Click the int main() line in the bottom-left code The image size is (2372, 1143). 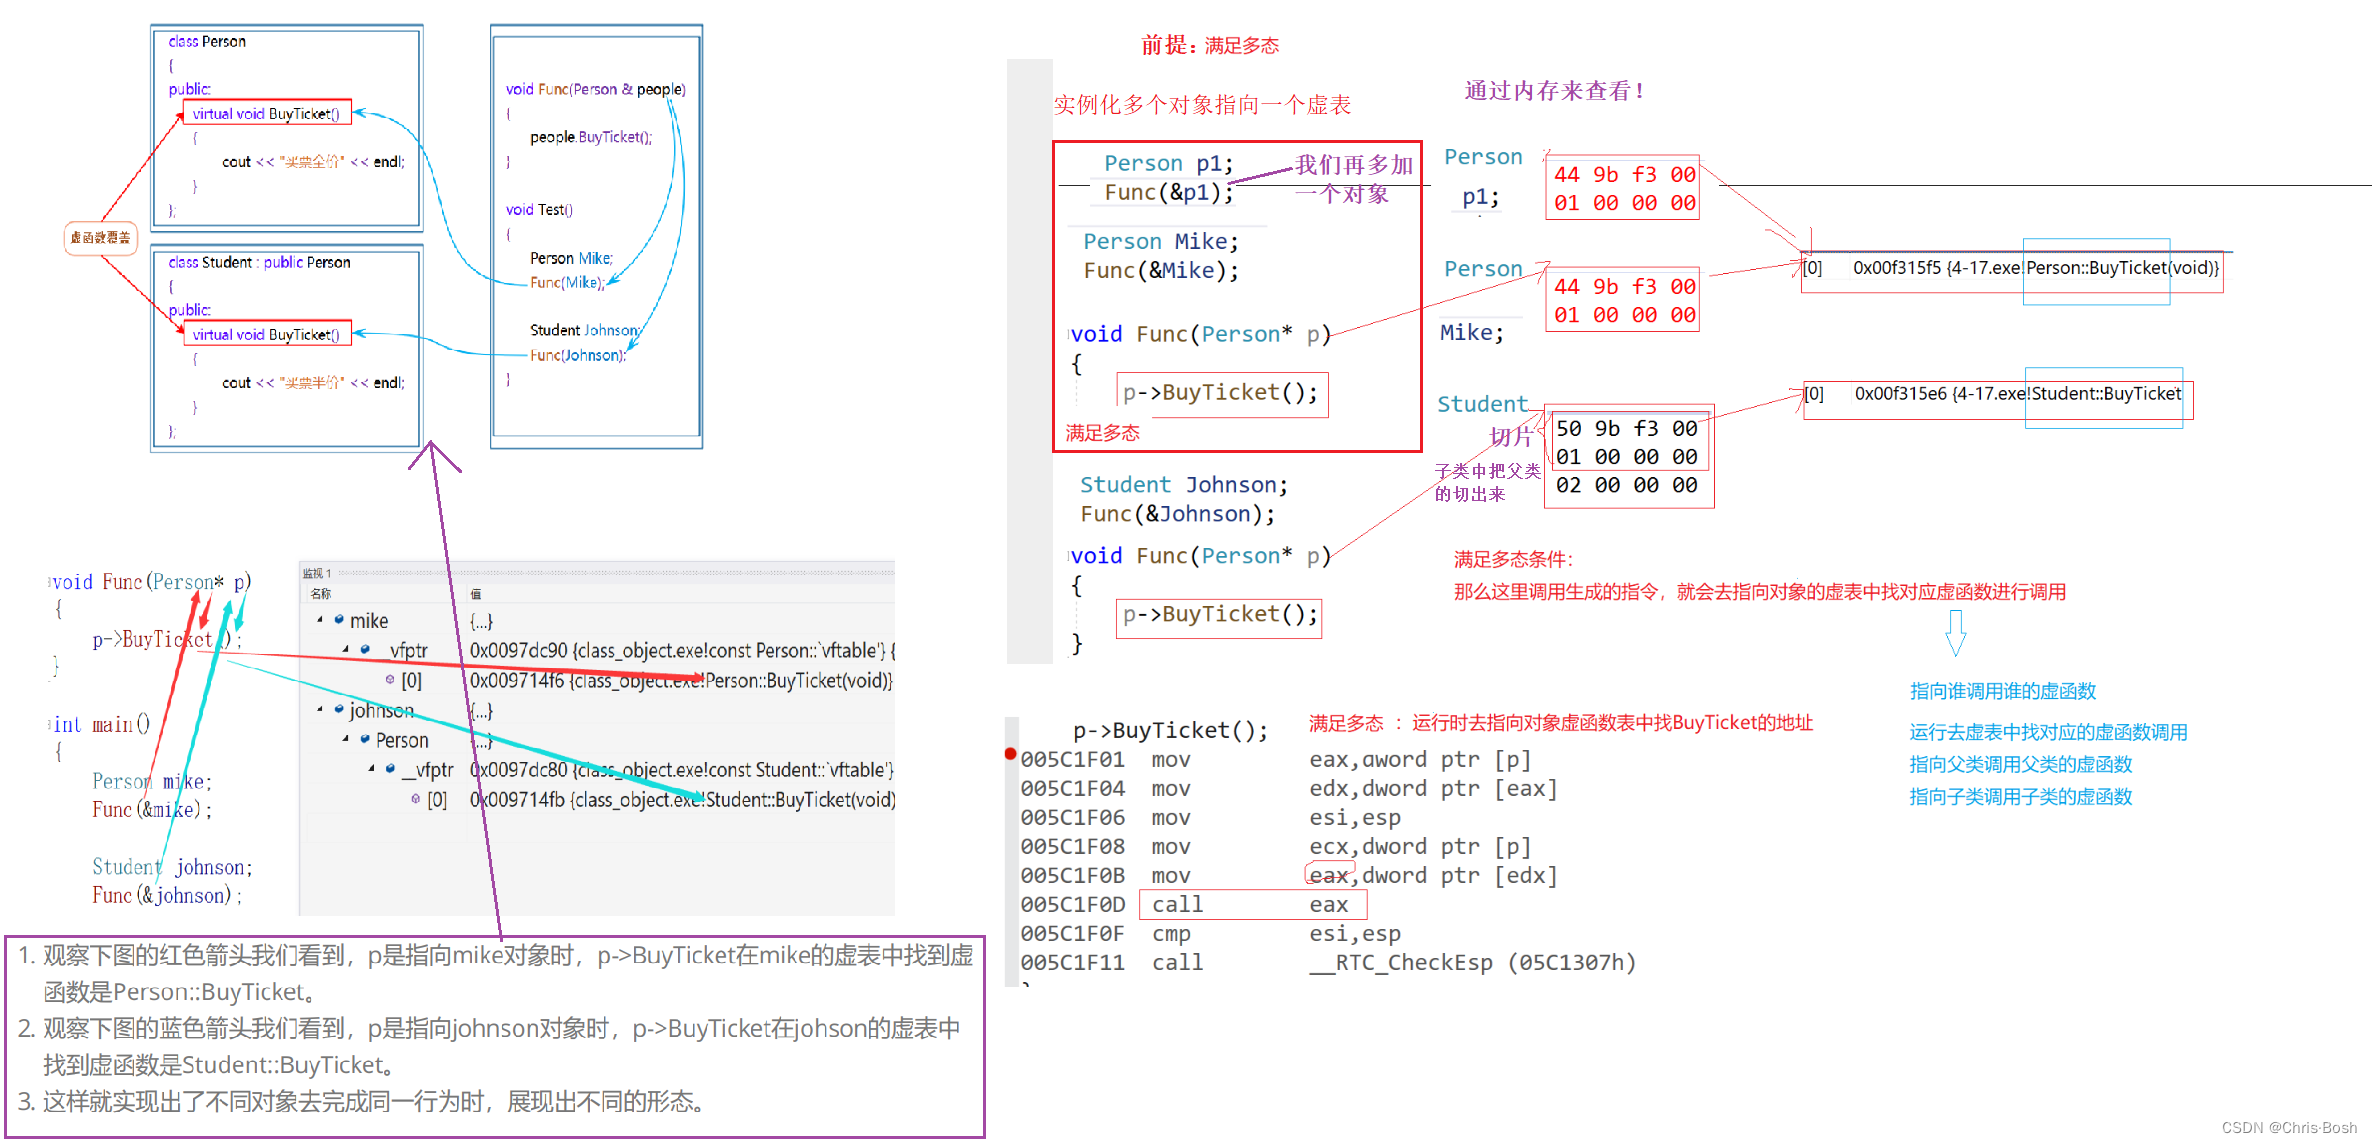point(101,724)
